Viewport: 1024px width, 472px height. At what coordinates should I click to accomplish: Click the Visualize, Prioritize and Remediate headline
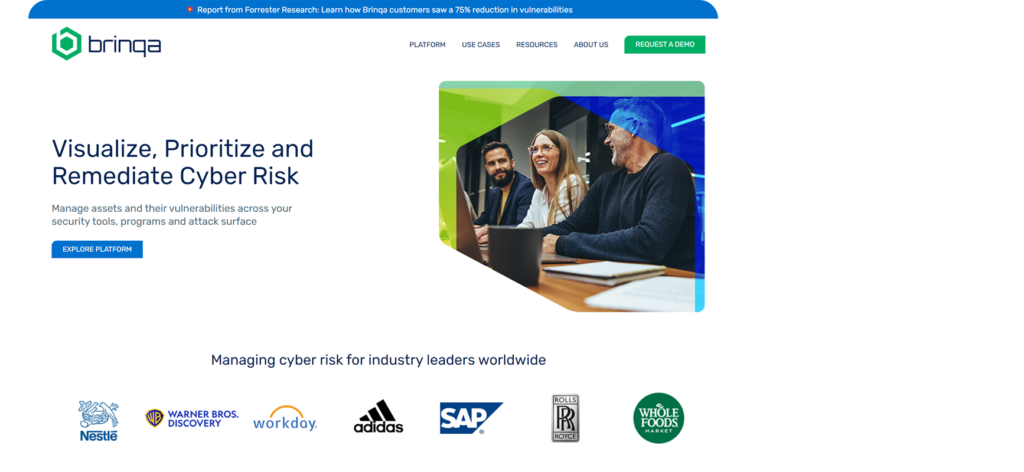(183, 163)
